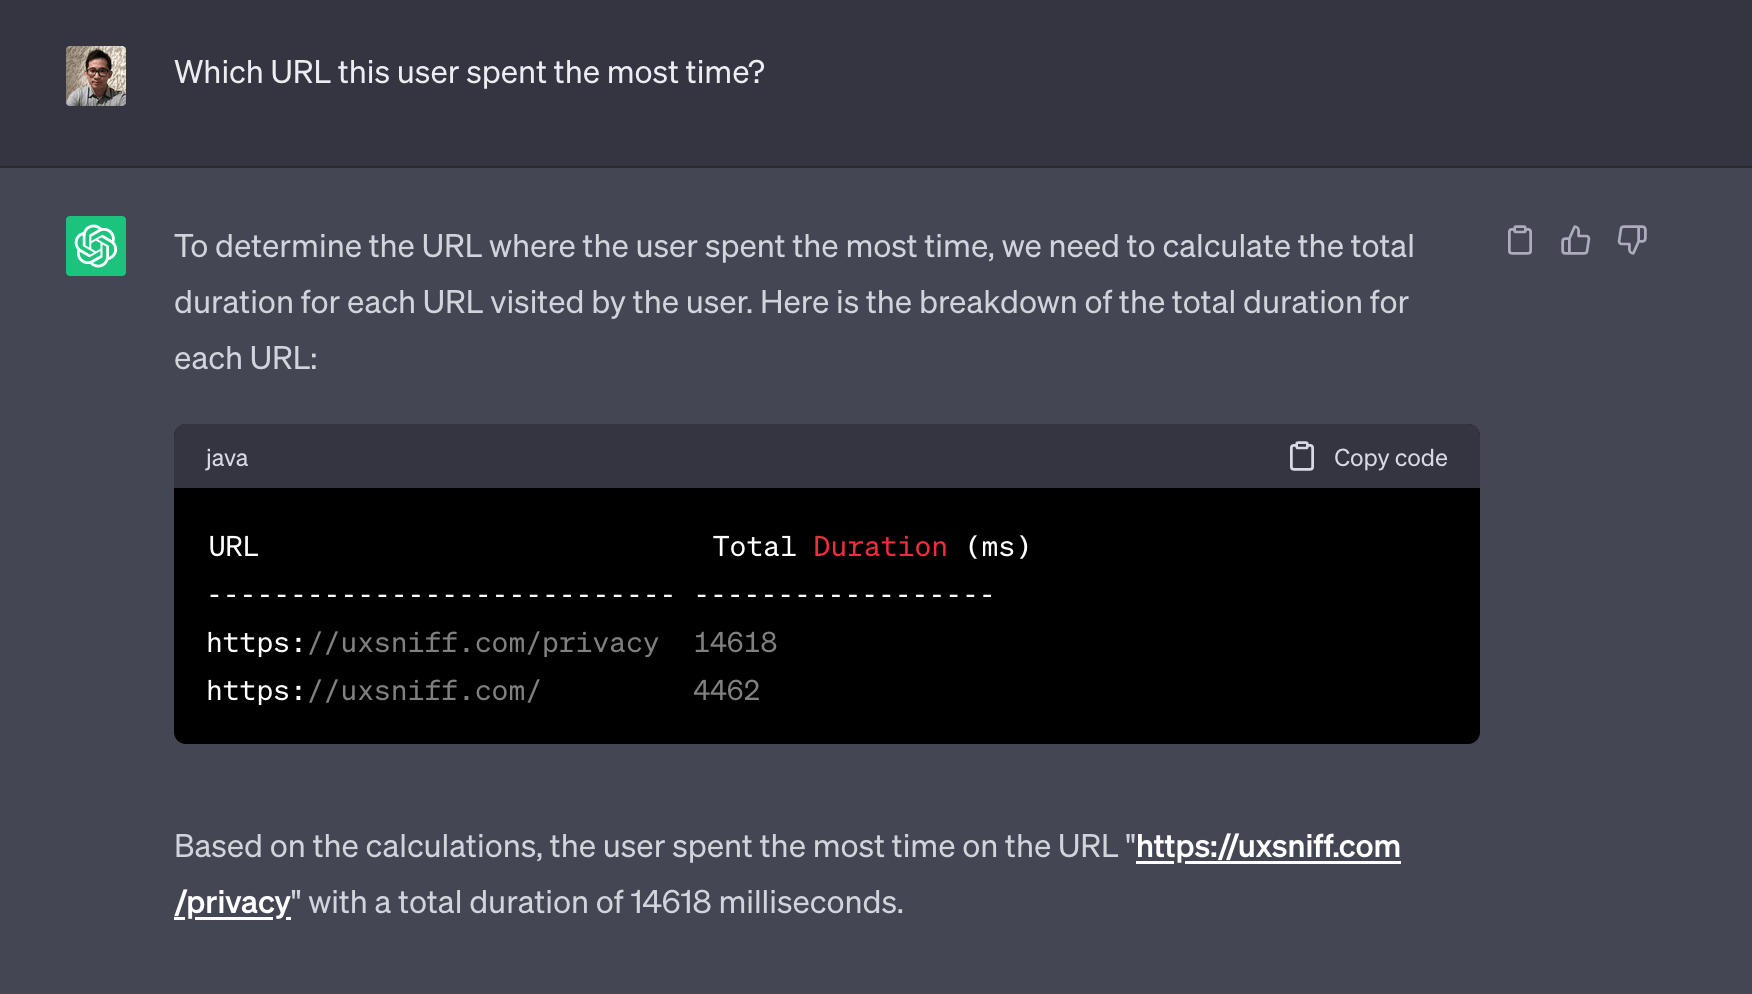Select the duration value 4462

point(726,690)
